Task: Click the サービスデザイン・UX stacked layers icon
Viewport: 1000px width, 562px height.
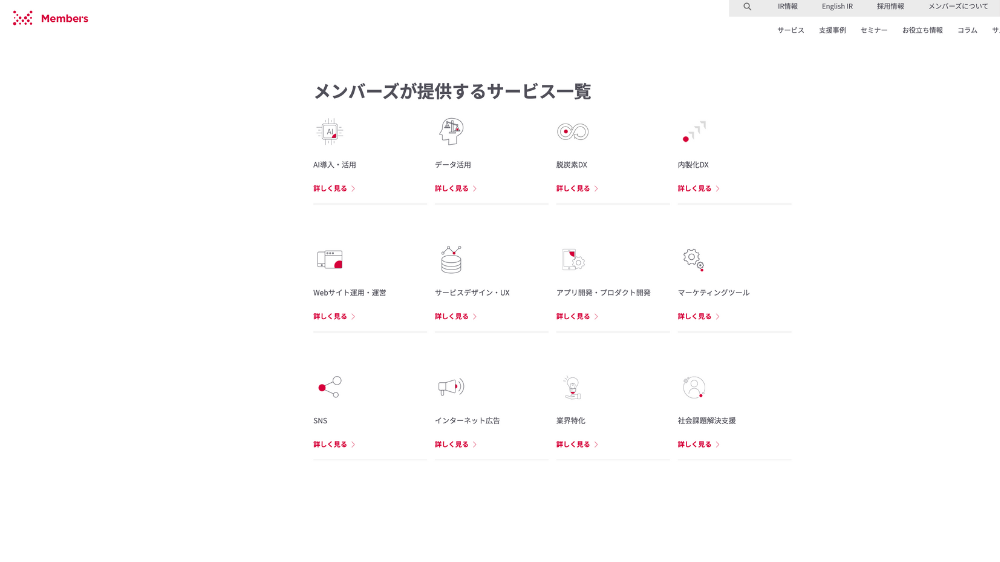Action: [451, 260]
